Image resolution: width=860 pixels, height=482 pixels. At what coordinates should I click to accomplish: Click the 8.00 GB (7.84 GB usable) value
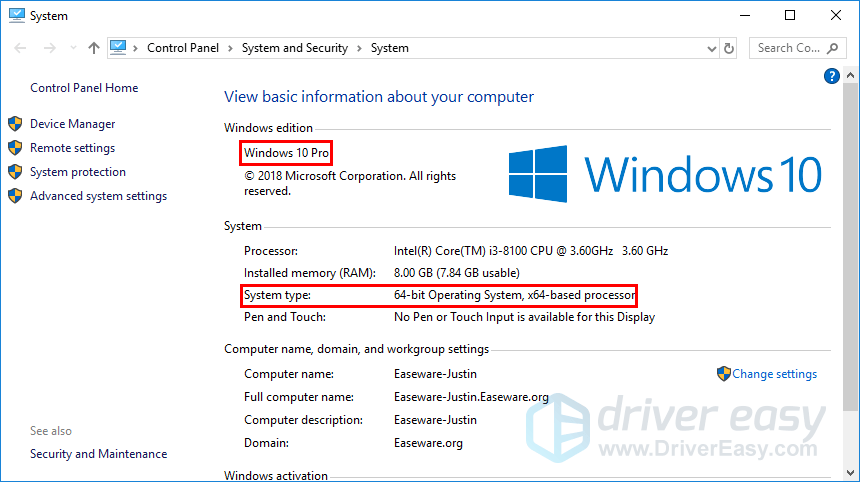(457, 273)
